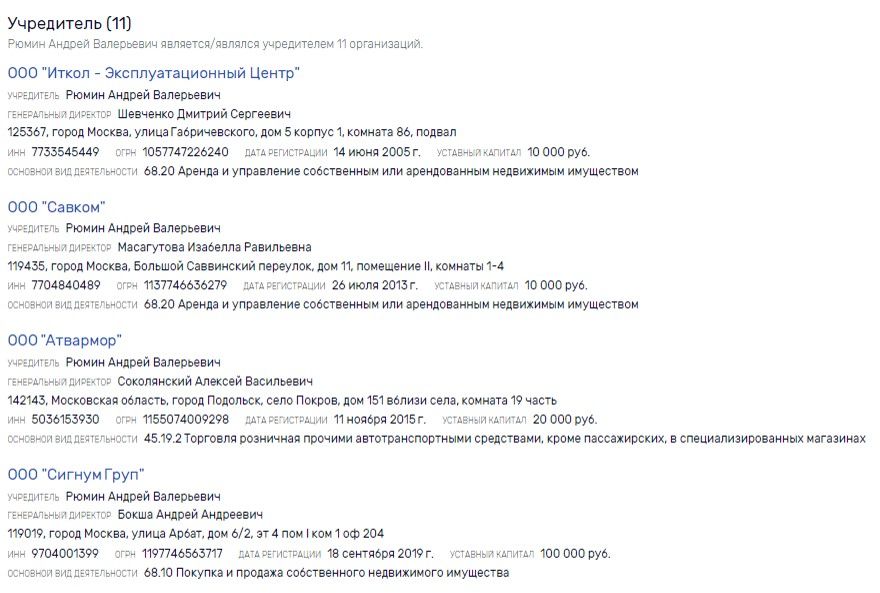
Task: Click the "Учредитель (11)" section heading
Action: coord(69,23)
